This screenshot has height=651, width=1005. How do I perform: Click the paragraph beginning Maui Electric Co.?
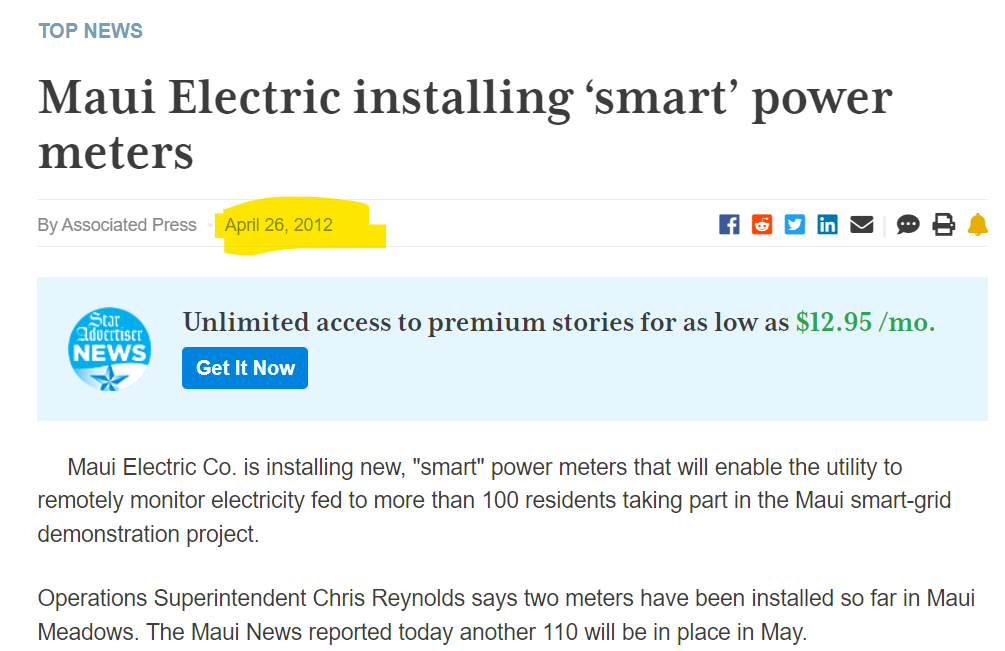click(x=494, y=500)
